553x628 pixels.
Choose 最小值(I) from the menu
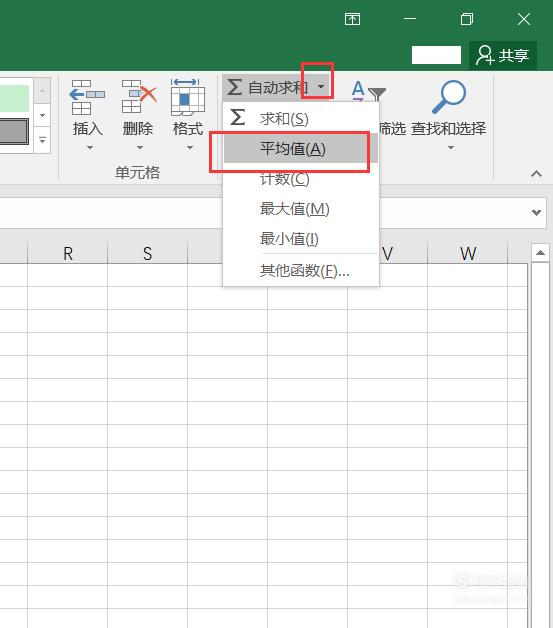[x=301, y=239]
